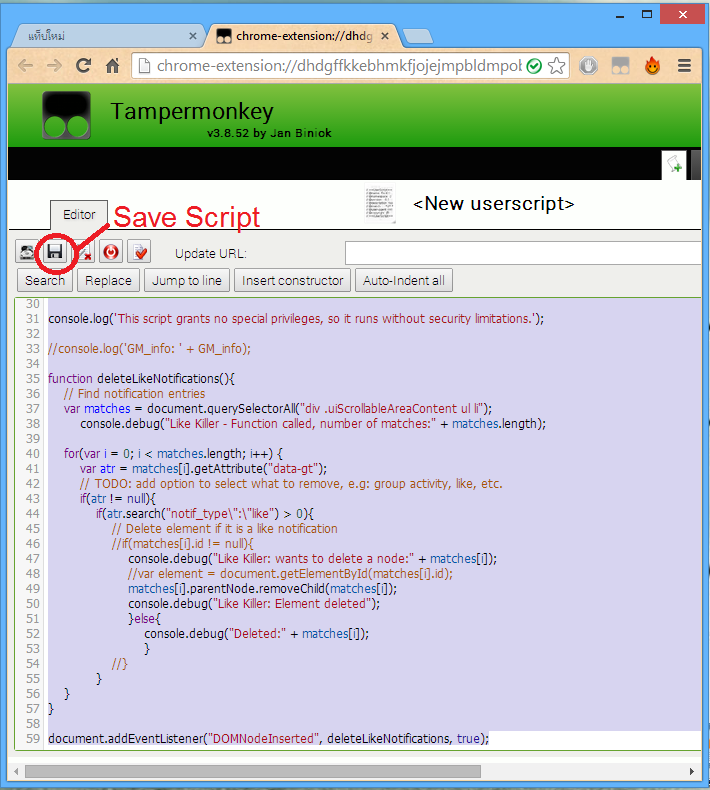Click the orange flame extension icon
The height and width of the screenshot is (790, 710).
[x=653, y=65]
